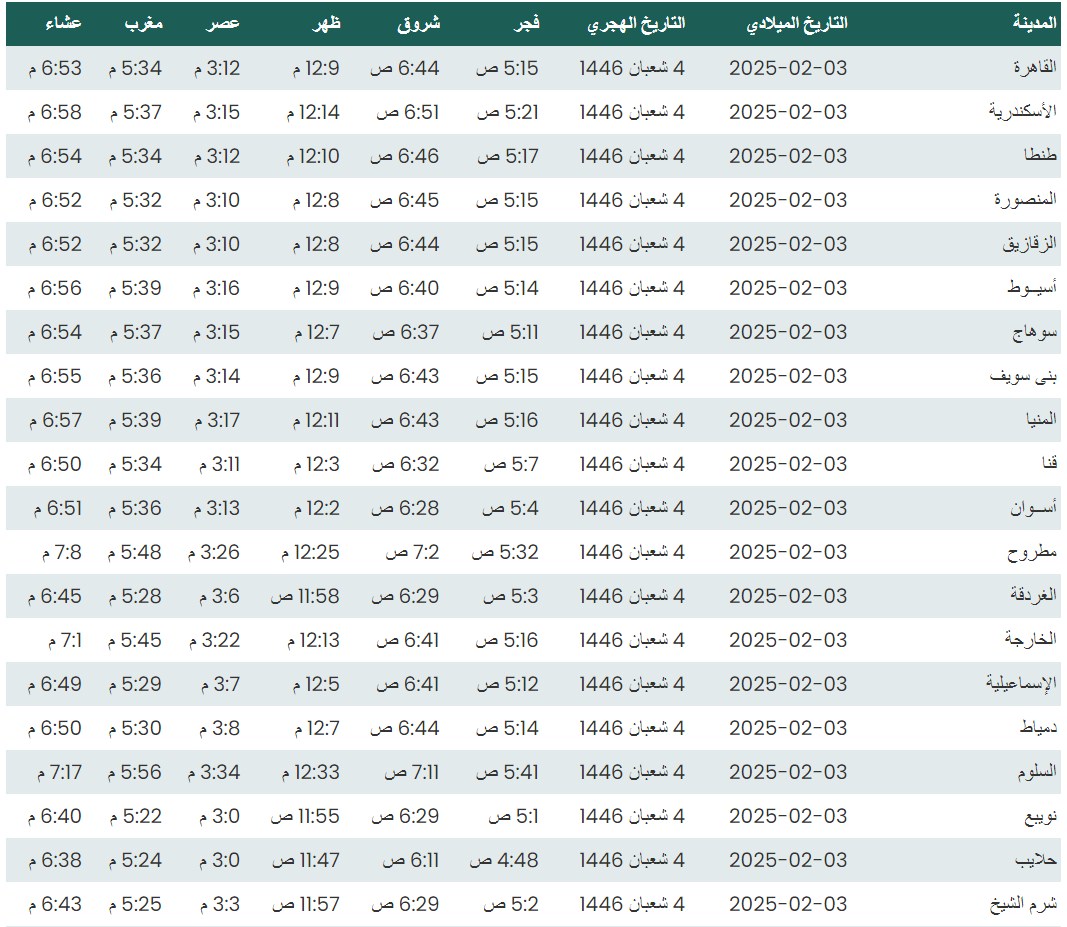Click the Isha time 7:17 for السلوم
The image size is (1067, 927).
[60, 772]
